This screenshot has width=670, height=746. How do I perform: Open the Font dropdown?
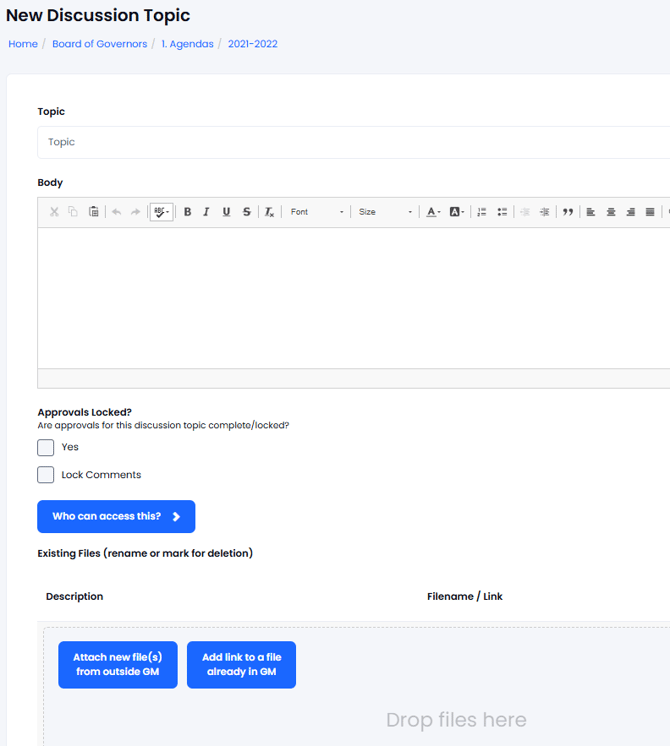pos(316,212)
